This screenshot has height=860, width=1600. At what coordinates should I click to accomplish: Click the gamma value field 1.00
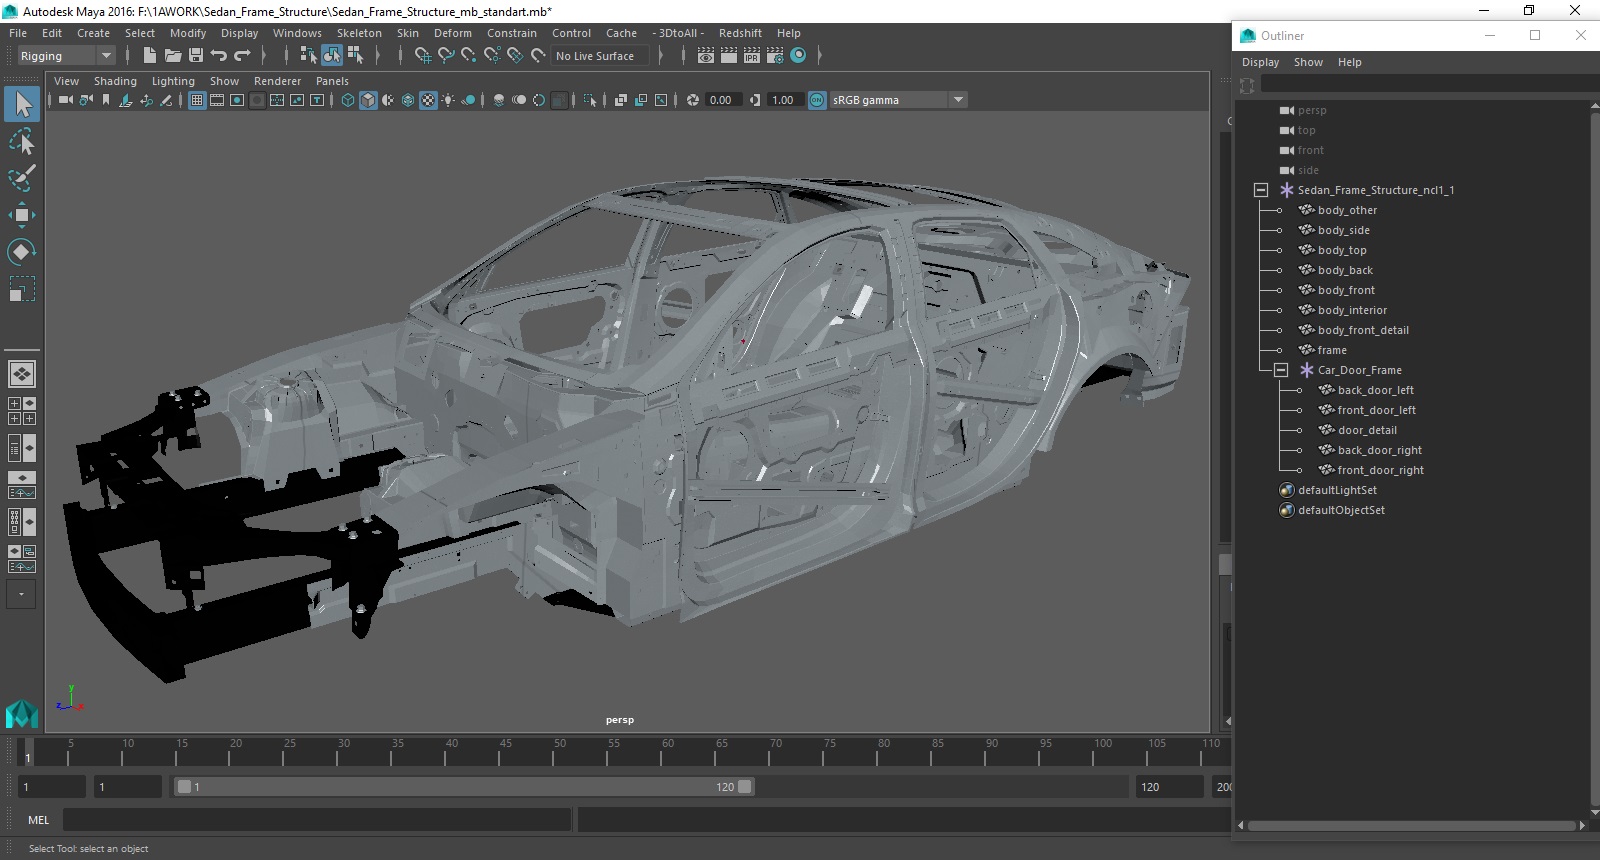tap(783, 100)
